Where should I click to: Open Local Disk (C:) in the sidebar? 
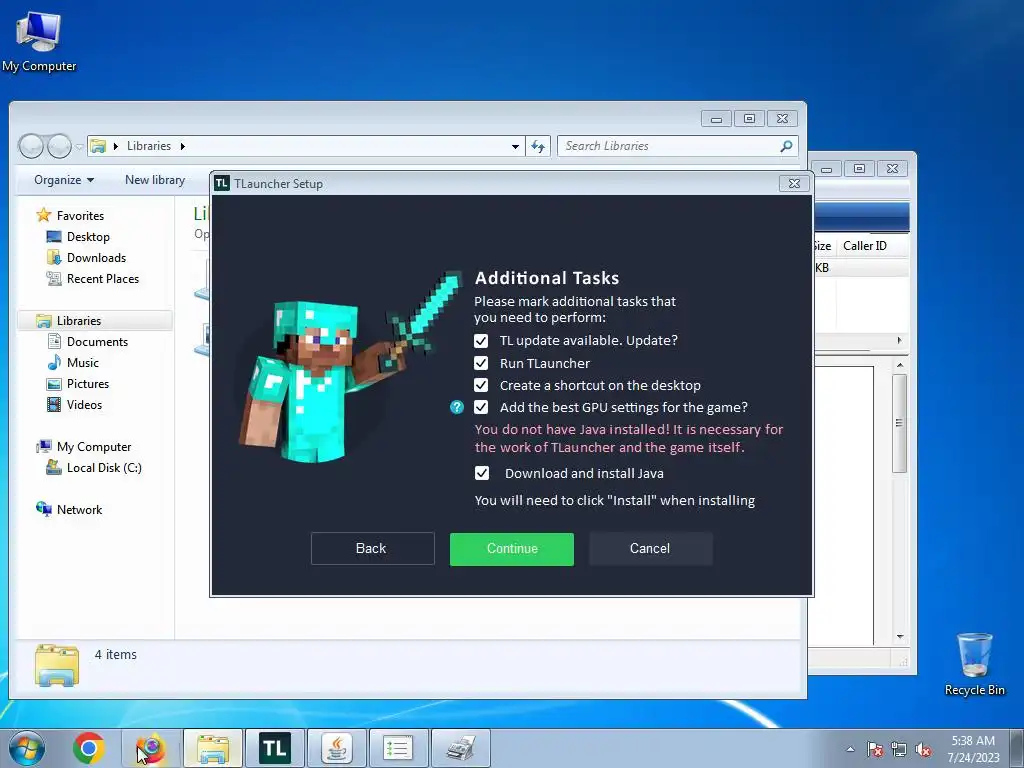click(104, 468)
